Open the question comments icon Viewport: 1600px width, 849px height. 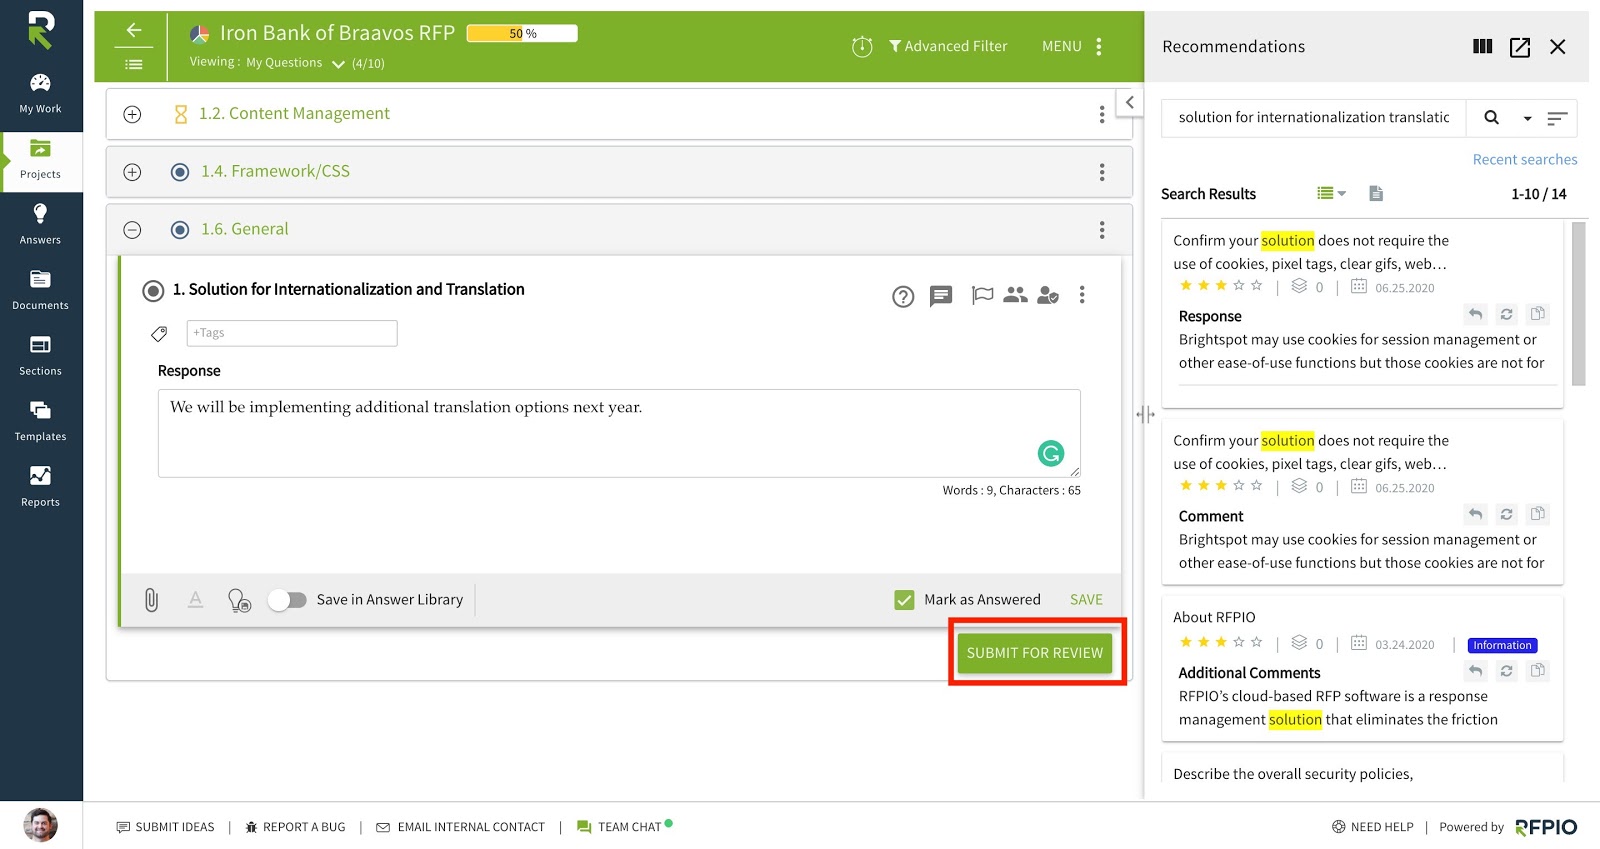click(941, 296)
